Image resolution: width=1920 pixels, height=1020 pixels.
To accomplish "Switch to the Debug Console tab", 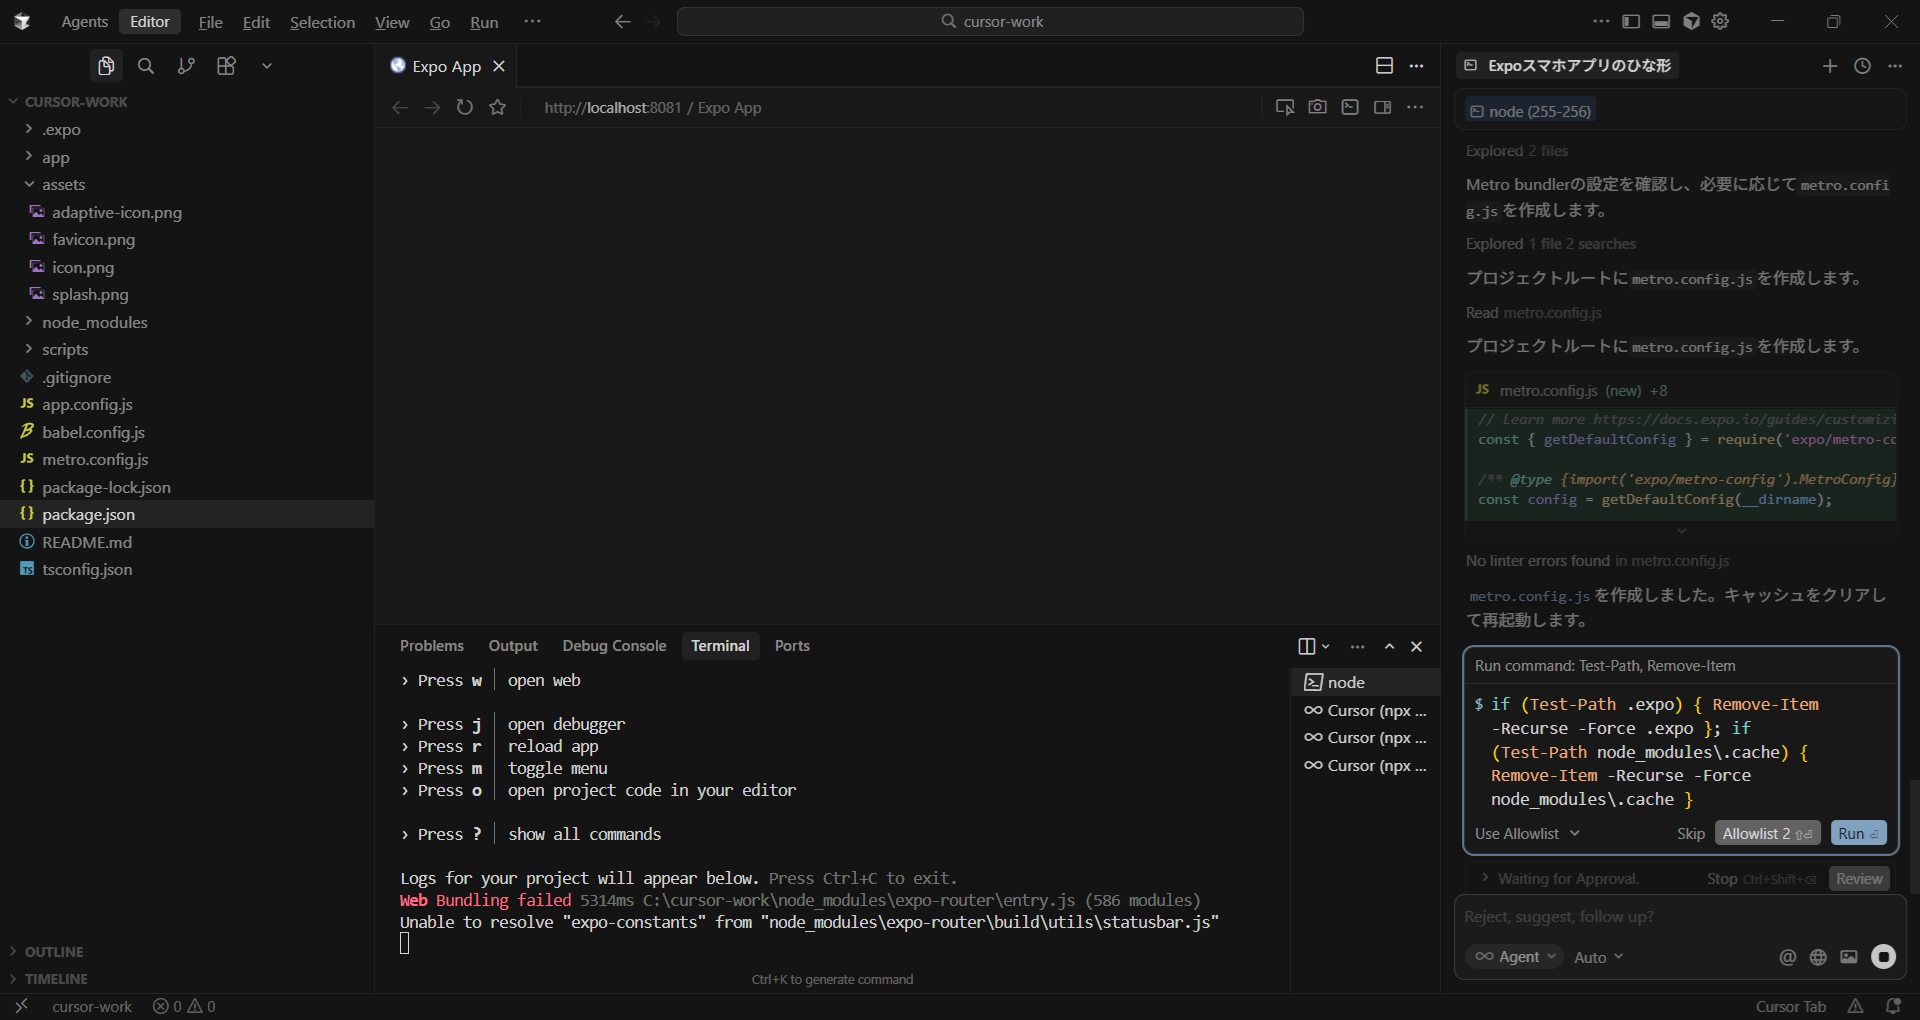I will tap(614, 646).
